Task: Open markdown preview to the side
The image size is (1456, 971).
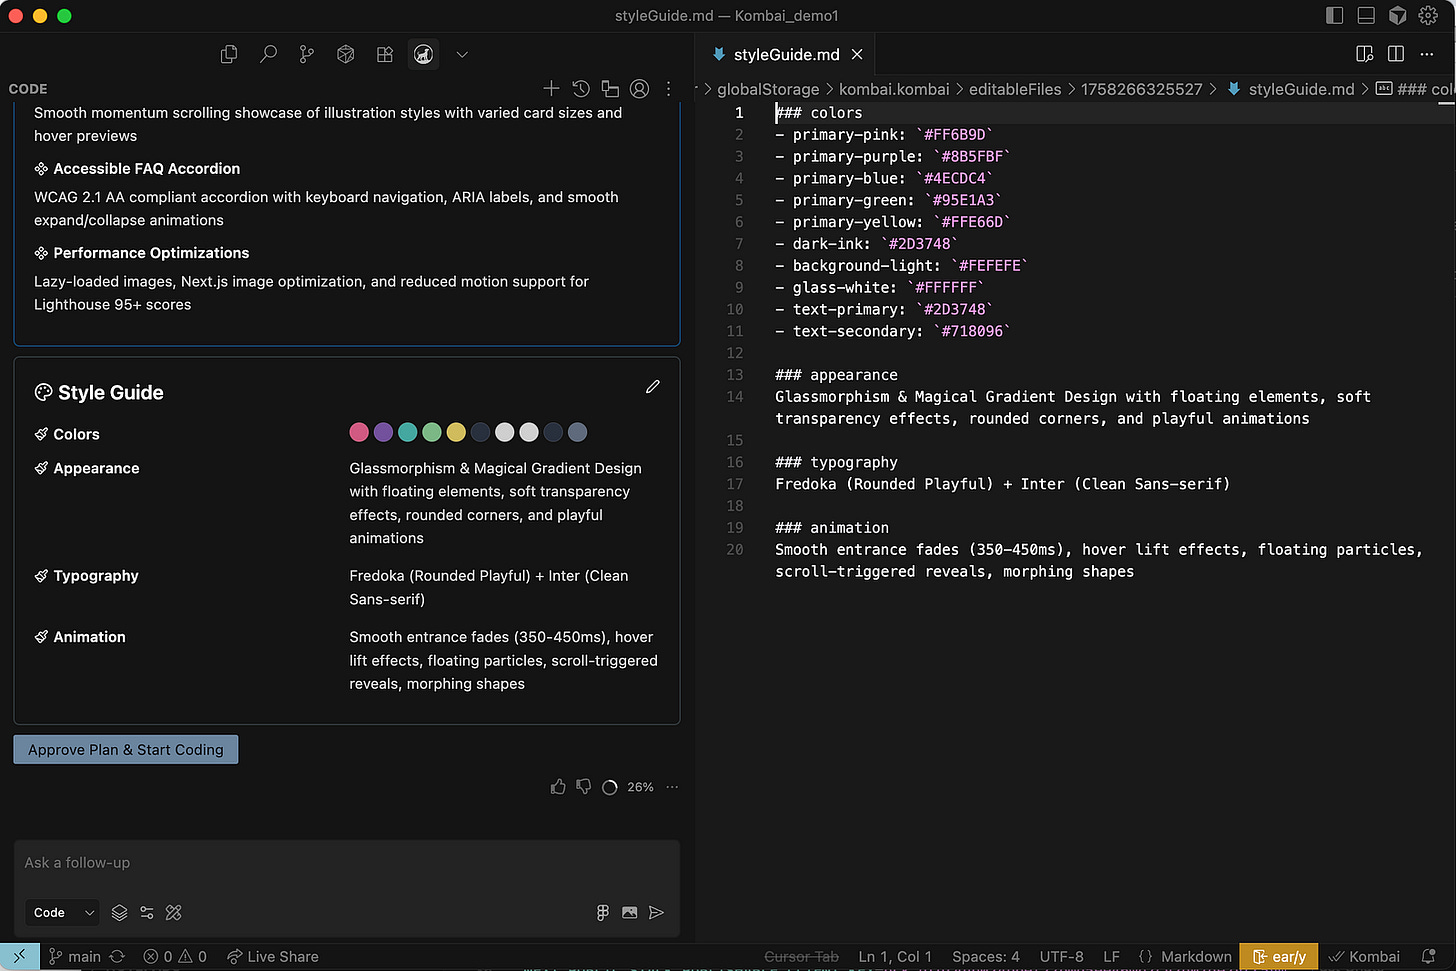Action: tap(1364, 54)
